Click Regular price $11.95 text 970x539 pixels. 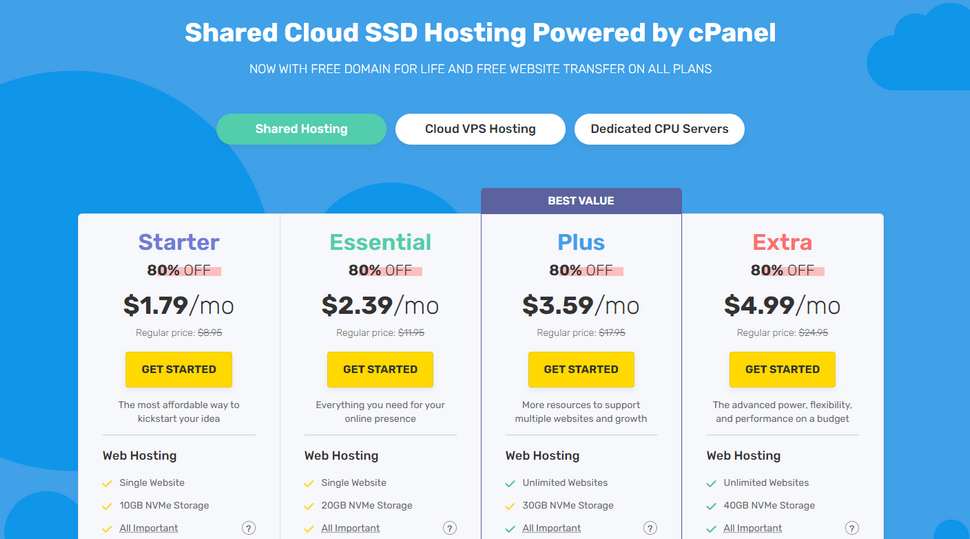[380, 333]
